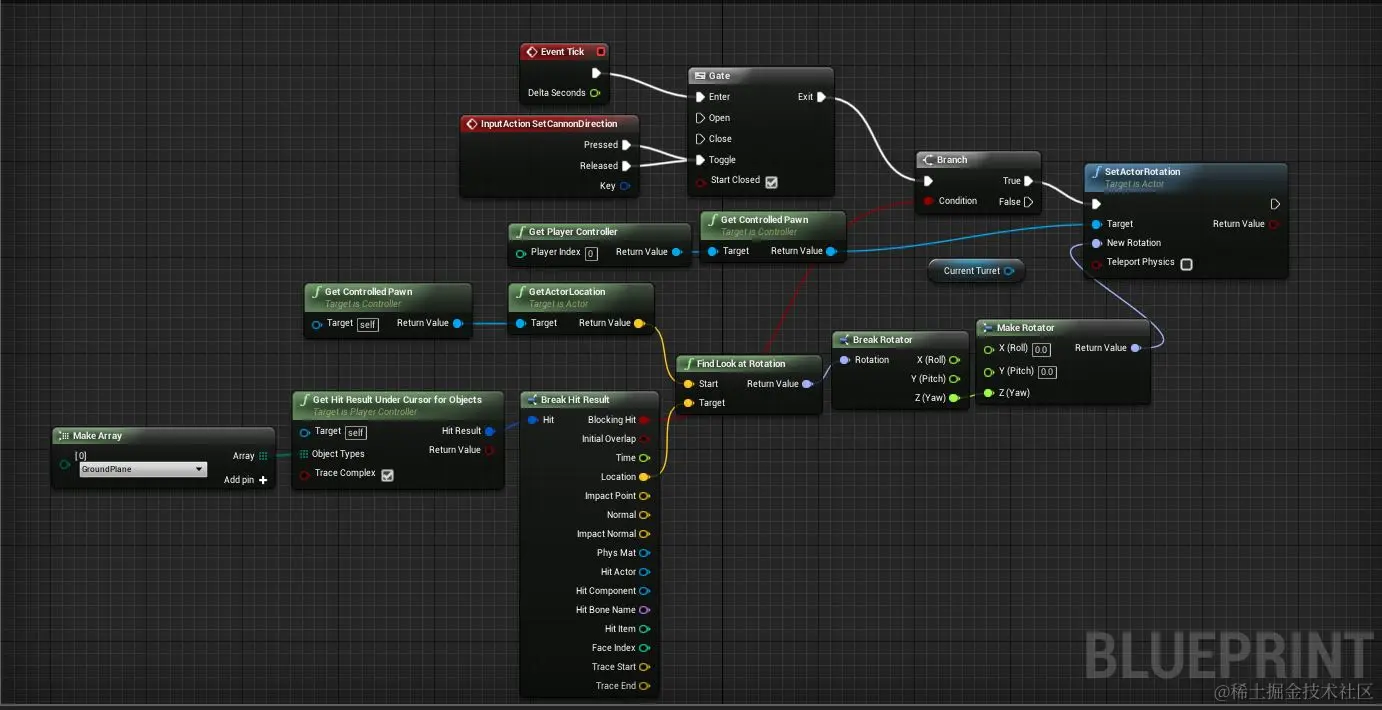Click the Event Tick red delegate pin
The height and width of the screenshot is (710, 1382).
pos(600,52)
